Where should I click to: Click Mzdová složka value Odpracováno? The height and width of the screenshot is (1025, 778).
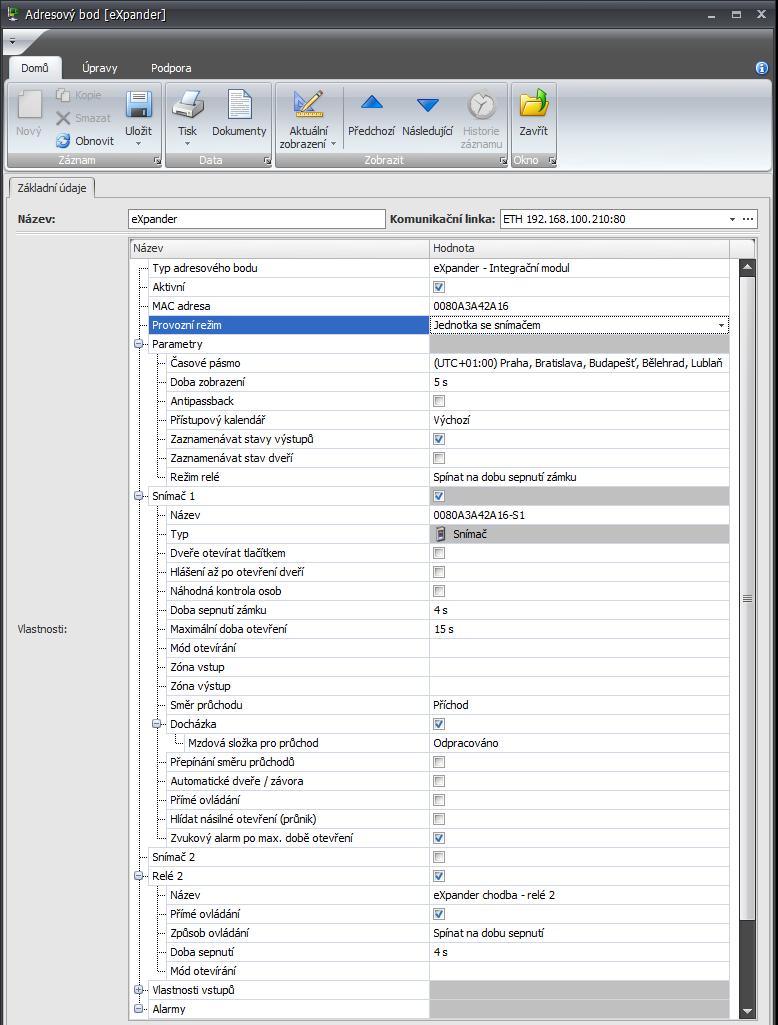pos(465,743)
